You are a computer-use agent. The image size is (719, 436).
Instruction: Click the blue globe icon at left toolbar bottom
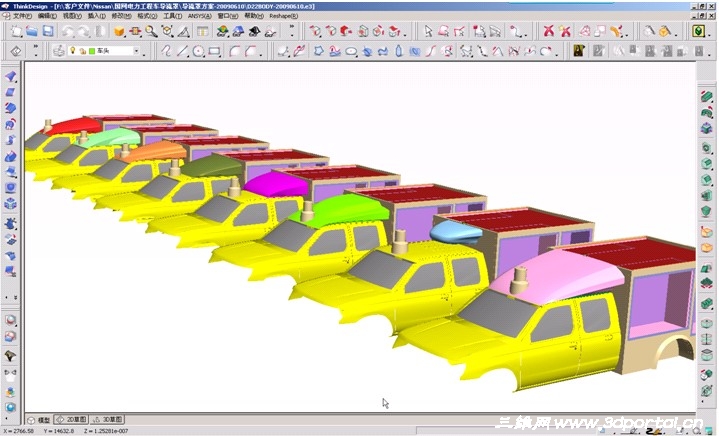11,407
